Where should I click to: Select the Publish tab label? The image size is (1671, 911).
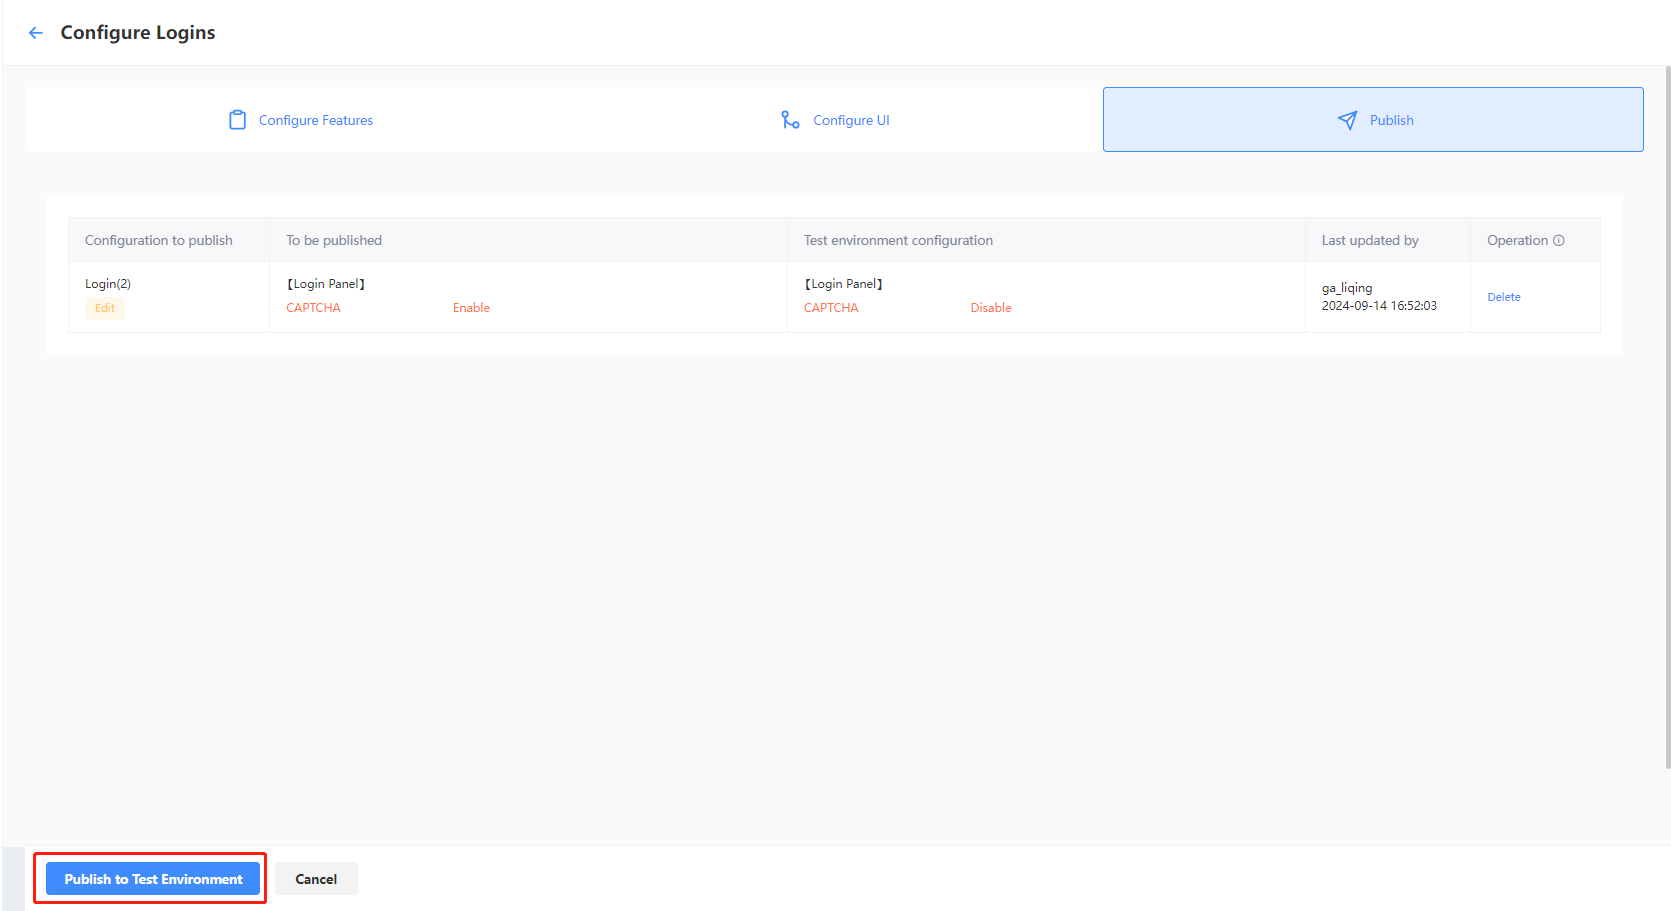1391,121
